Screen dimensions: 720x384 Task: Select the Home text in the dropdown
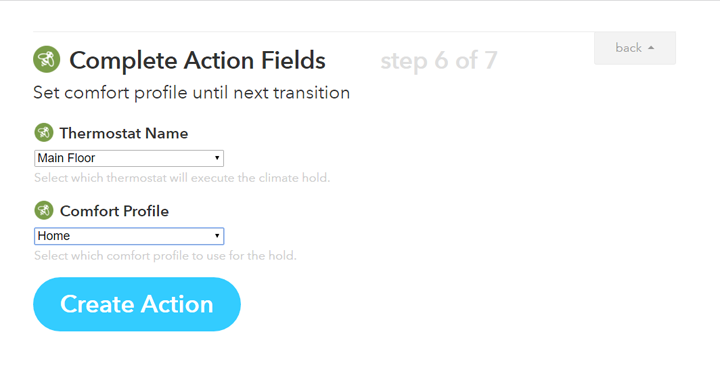click(x=54, y=236)
